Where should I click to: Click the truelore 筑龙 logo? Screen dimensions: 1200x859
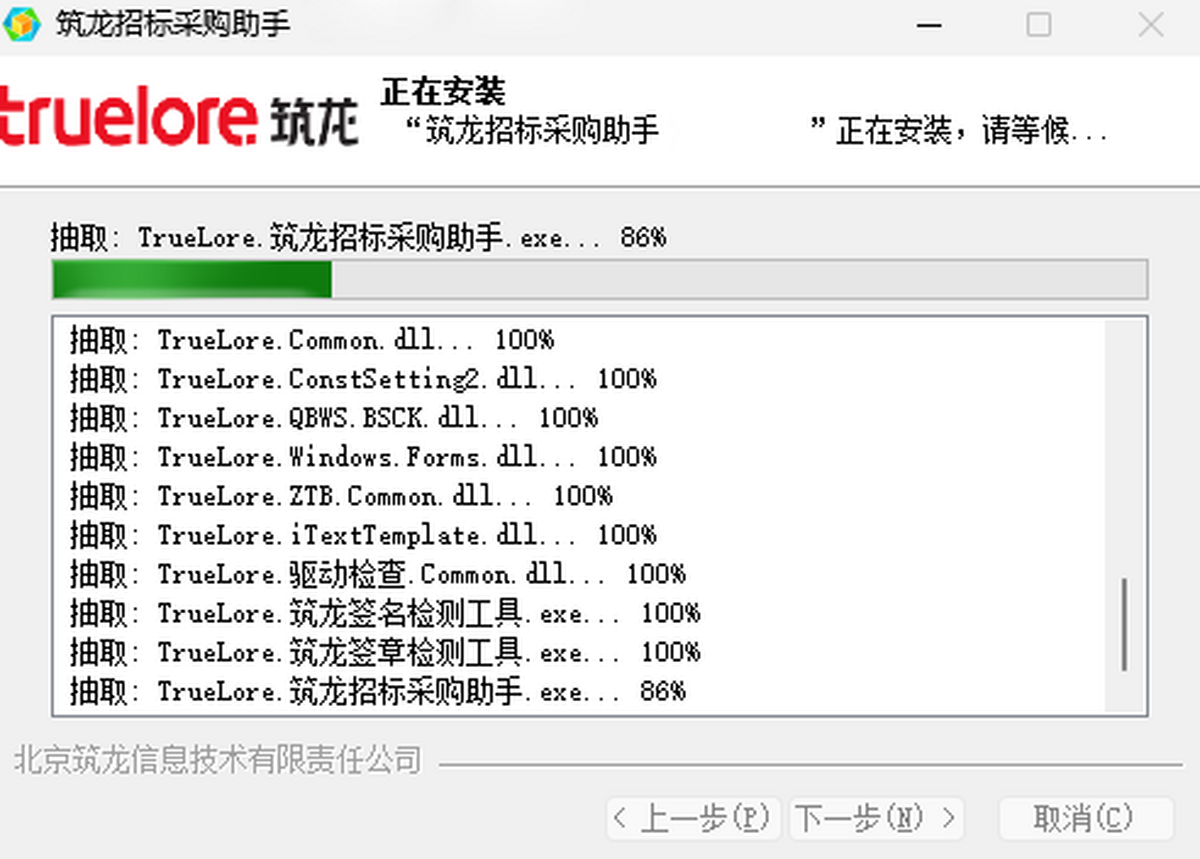179,118
